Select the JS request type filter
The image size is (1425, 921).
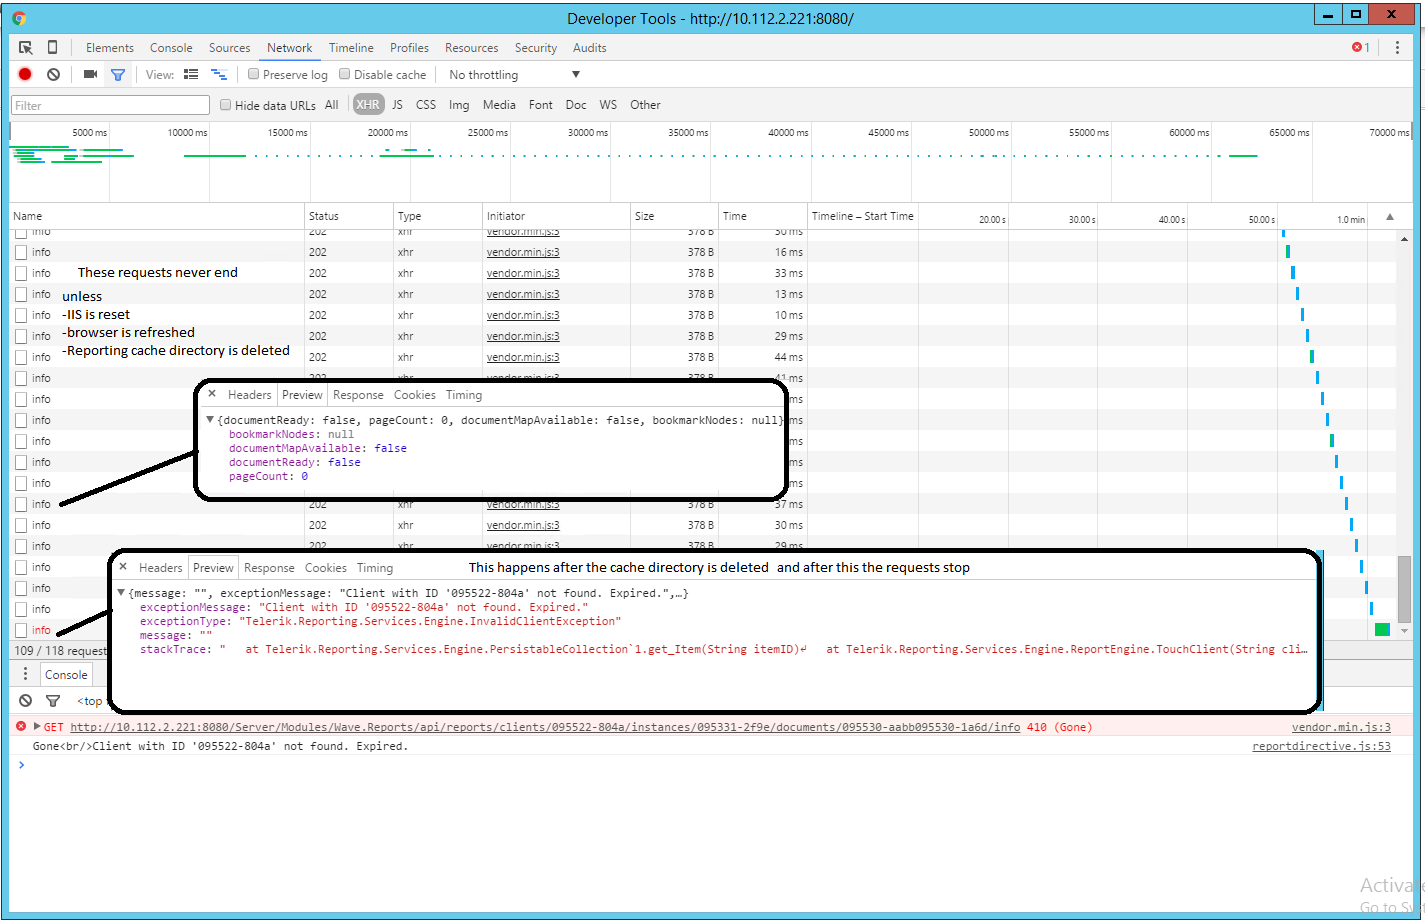397,105
